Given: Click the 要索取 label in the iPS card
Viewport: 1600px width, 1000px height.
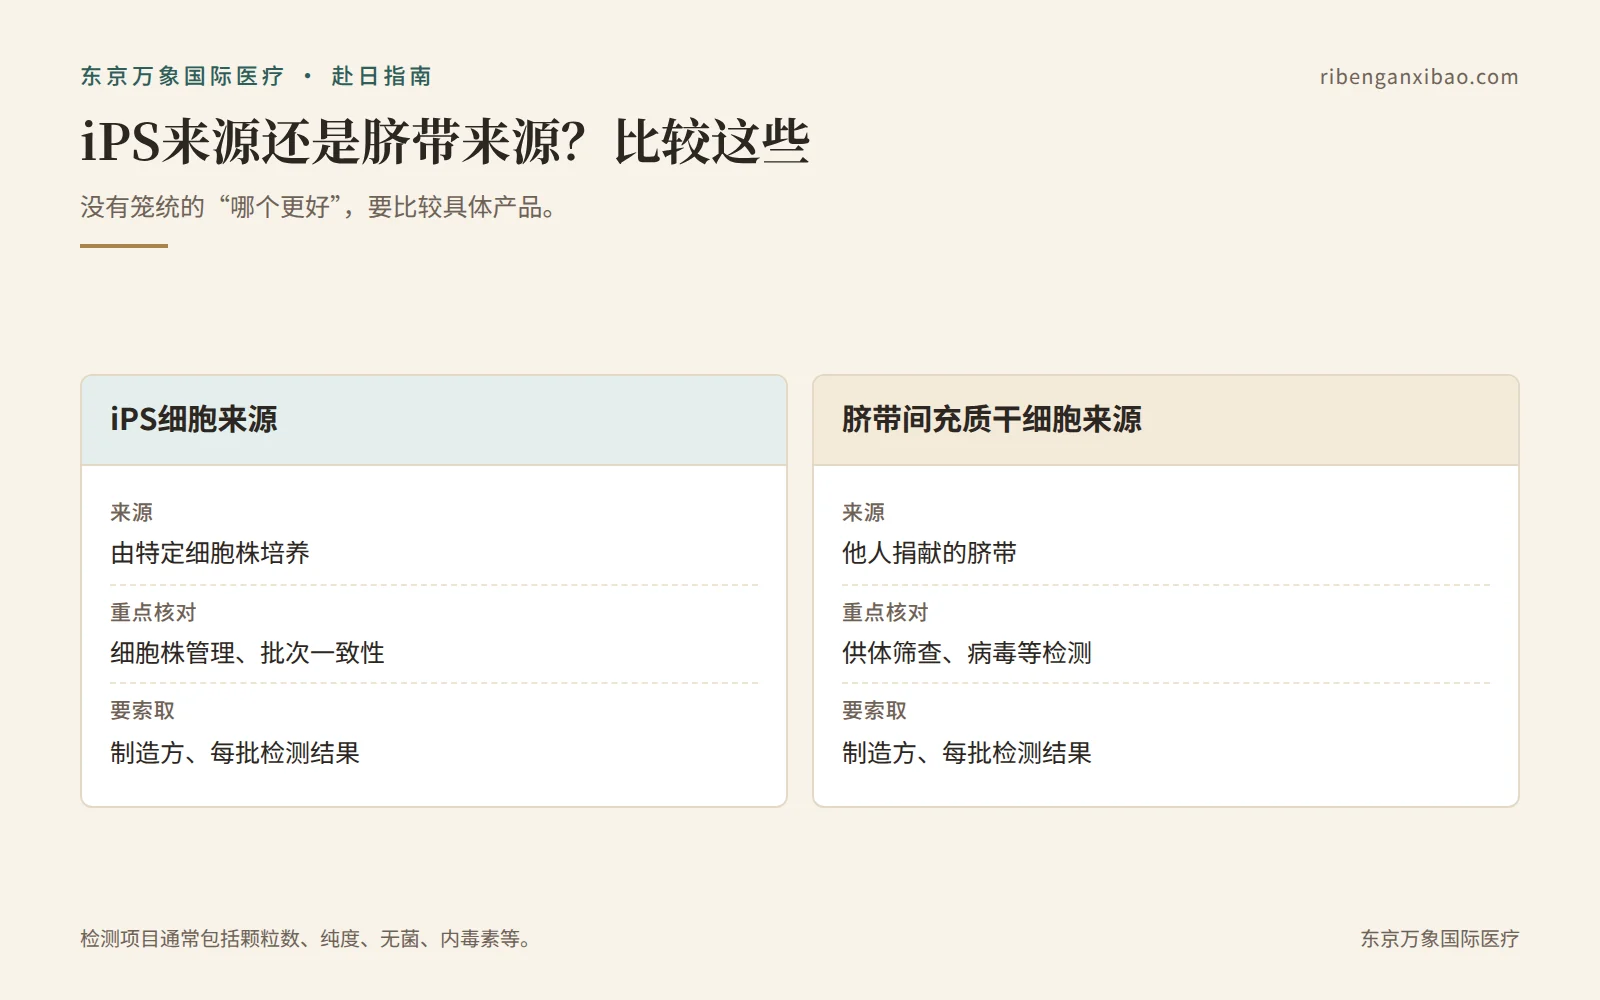Looking at the screenshot, I should [x=142, y=711].
